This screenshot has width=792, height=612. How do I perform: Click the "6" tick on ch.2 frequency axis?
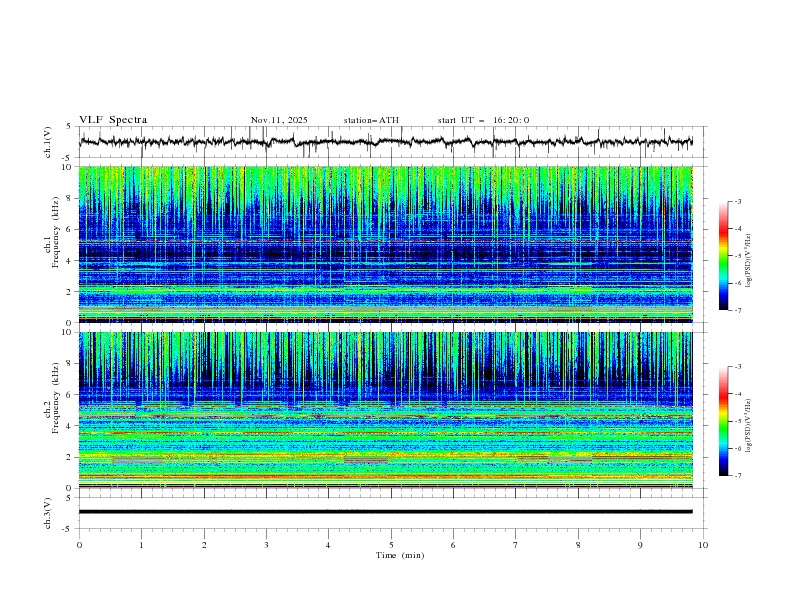click(70, 395)
